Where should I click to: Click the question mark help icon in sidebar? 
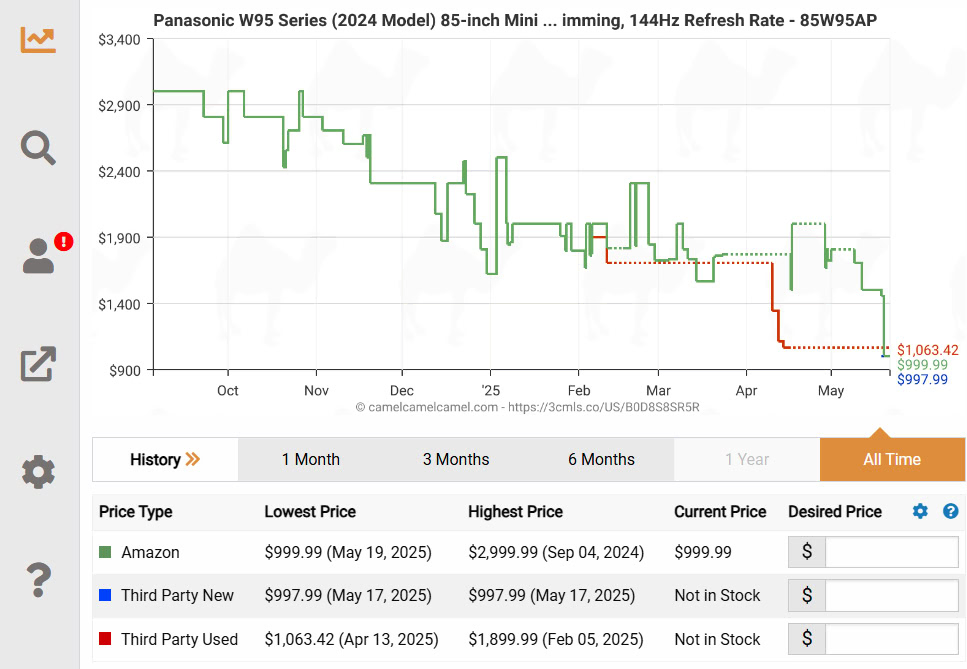point(39,578)
